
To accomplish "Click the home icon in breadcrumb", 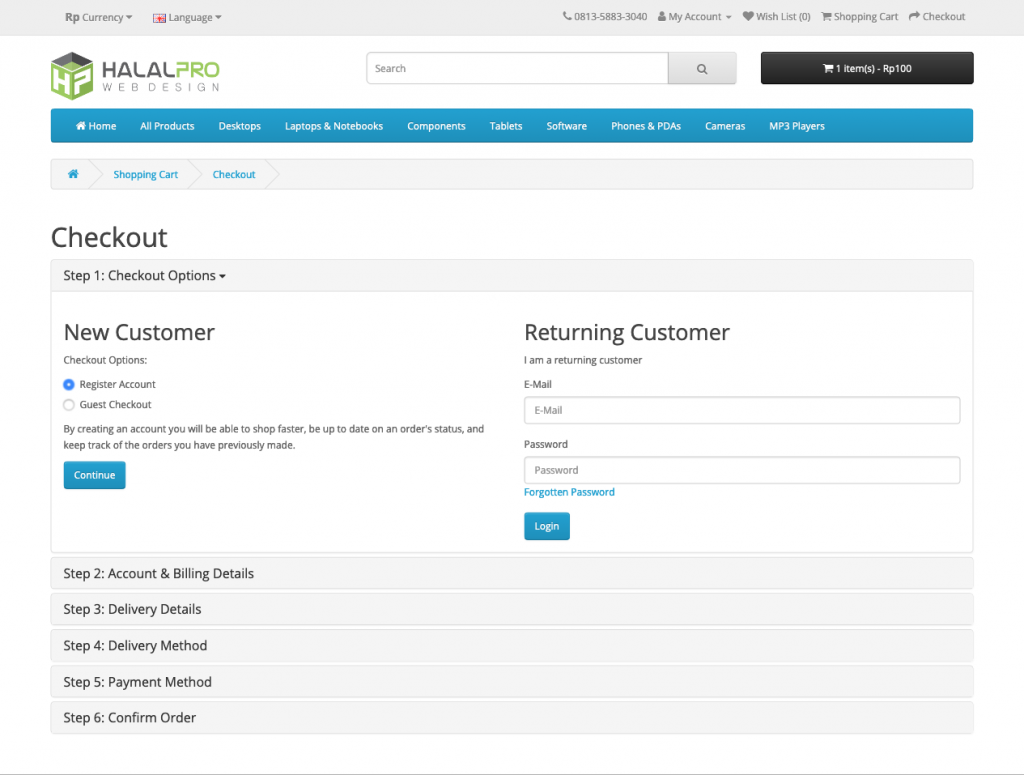I will pyautogui.click(x=73, y=174).
